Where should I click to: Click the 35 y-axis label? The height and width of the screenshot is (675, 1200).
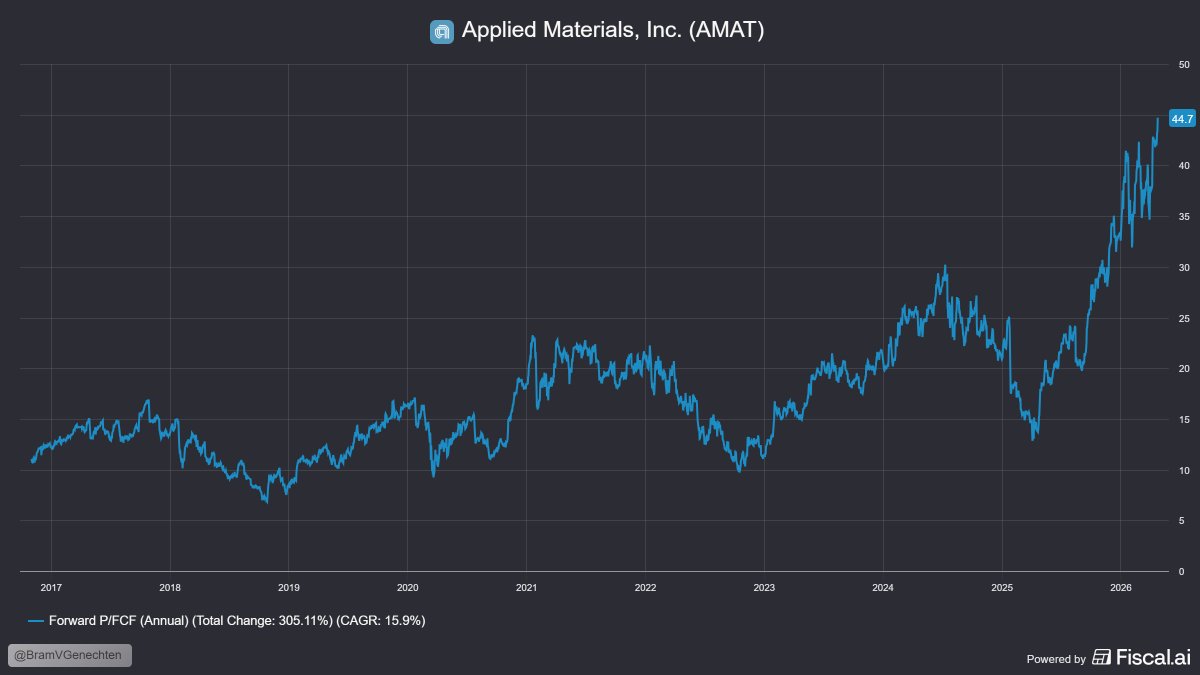pyautogui.click(x=1185, y=217)
